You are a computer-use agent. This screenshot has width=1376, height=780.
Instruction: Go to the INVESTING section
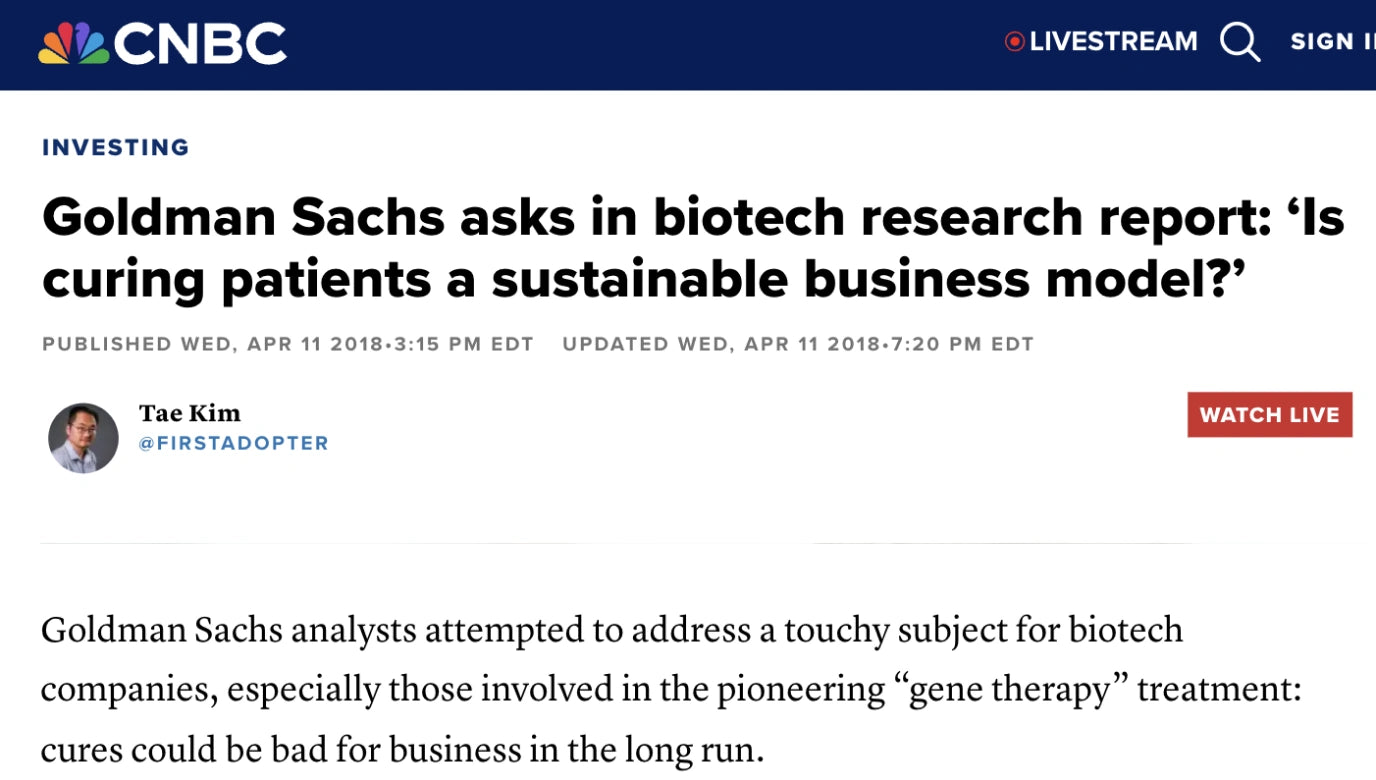116,148
